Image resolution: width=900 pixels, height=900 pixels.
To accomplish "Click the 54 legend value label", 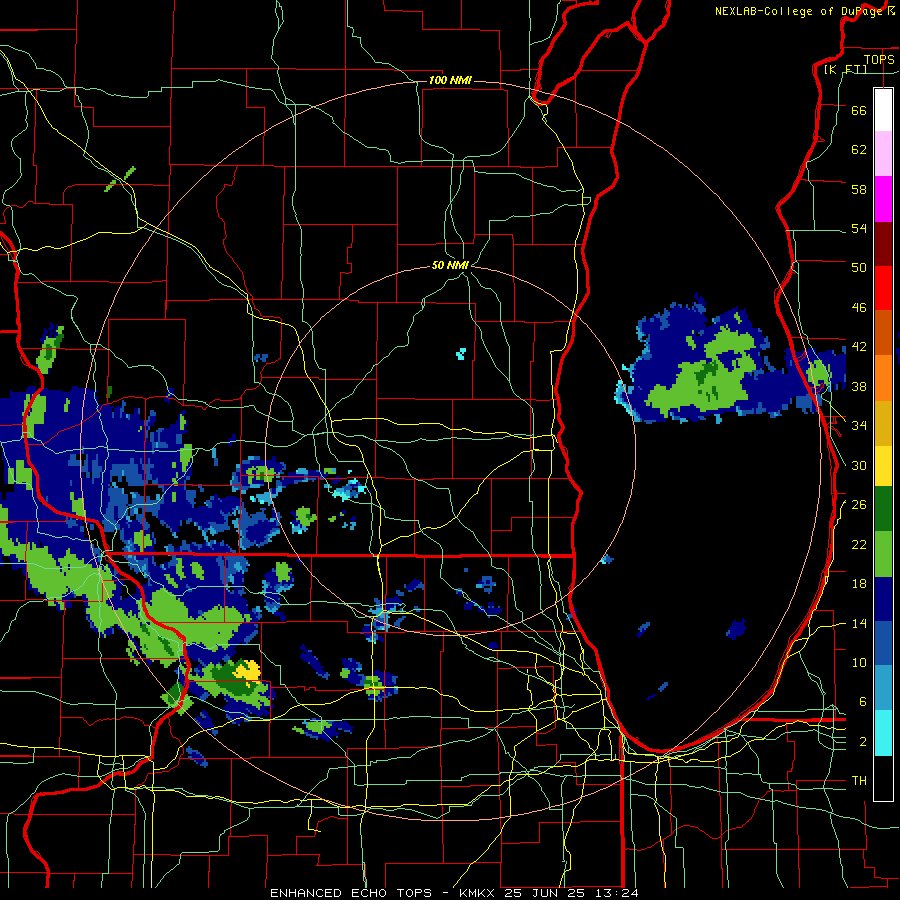I will [859, 228].
